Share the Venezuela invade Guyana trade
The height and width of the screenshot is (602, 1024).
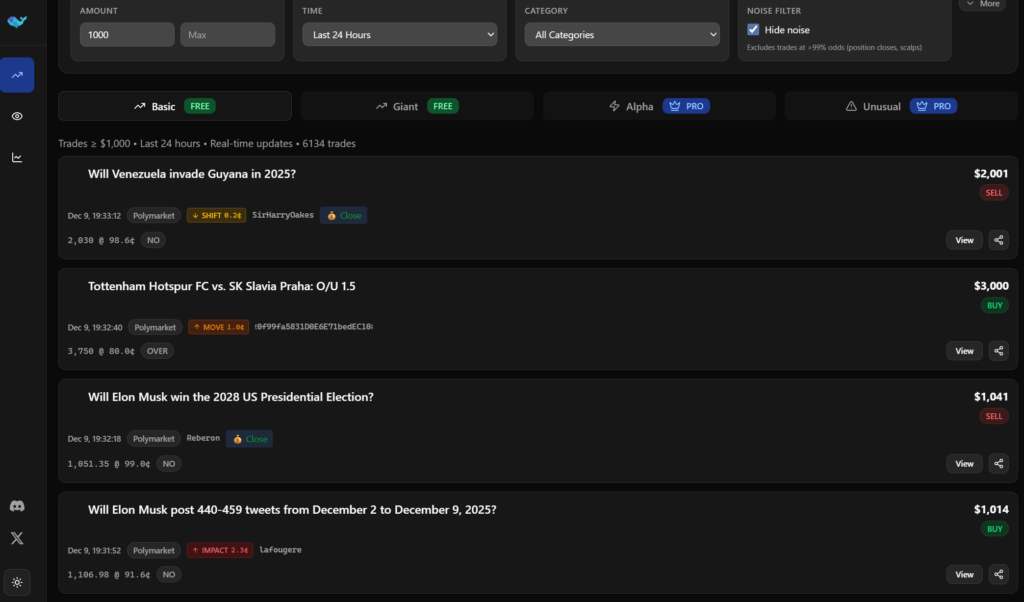pyautogui.click(x=998, y=239)
